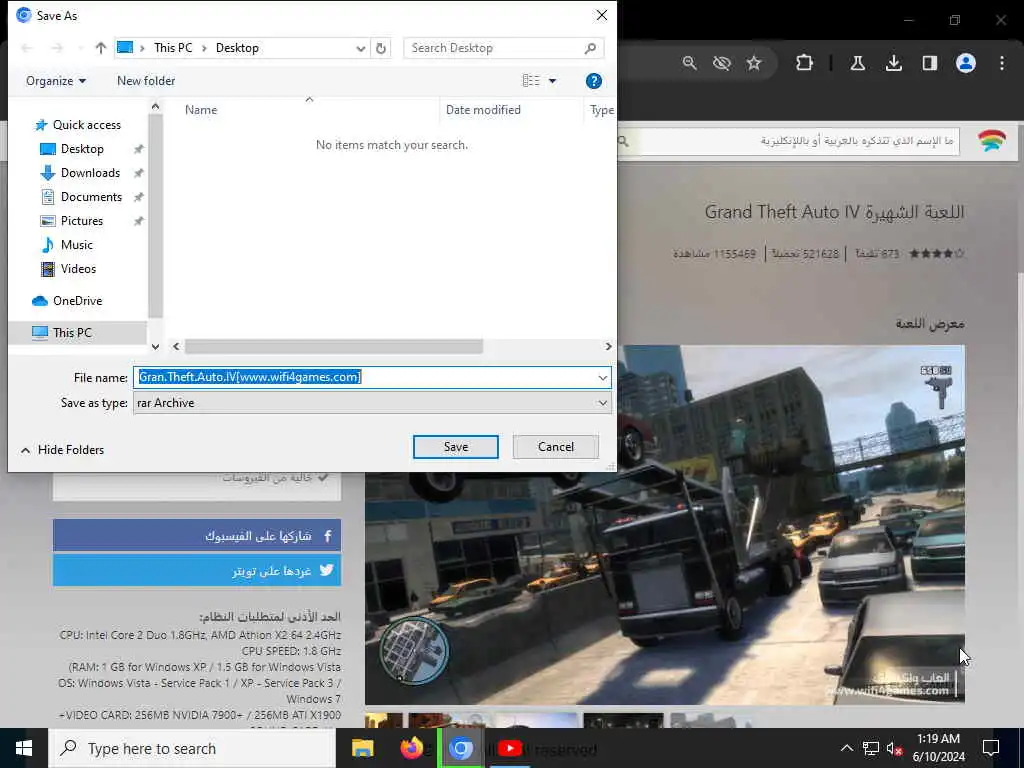Image resolution: width=1024 pixels, height=768 pixels.
Task: Open the Windows Start button
Action: [24, 748]
